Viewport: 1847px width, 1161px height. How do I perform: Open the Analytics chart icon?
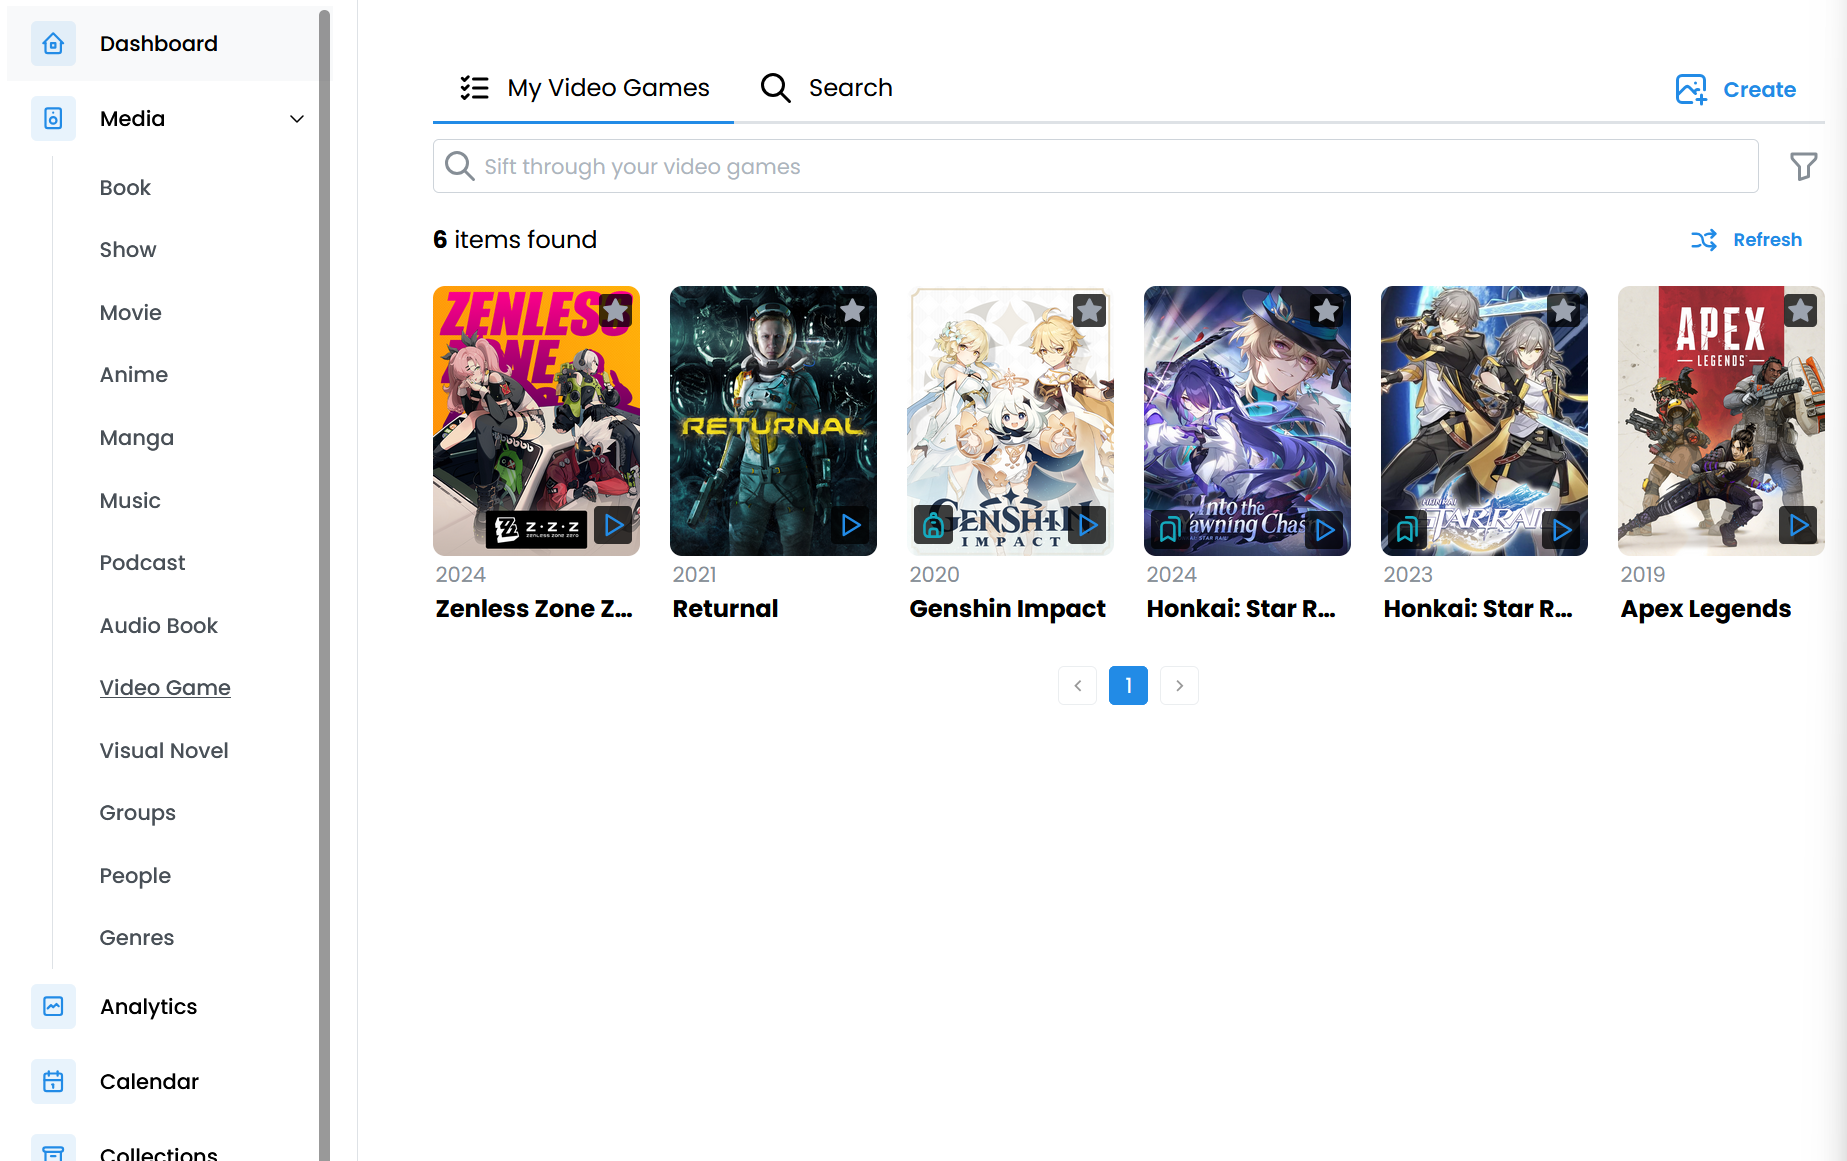53,1006
